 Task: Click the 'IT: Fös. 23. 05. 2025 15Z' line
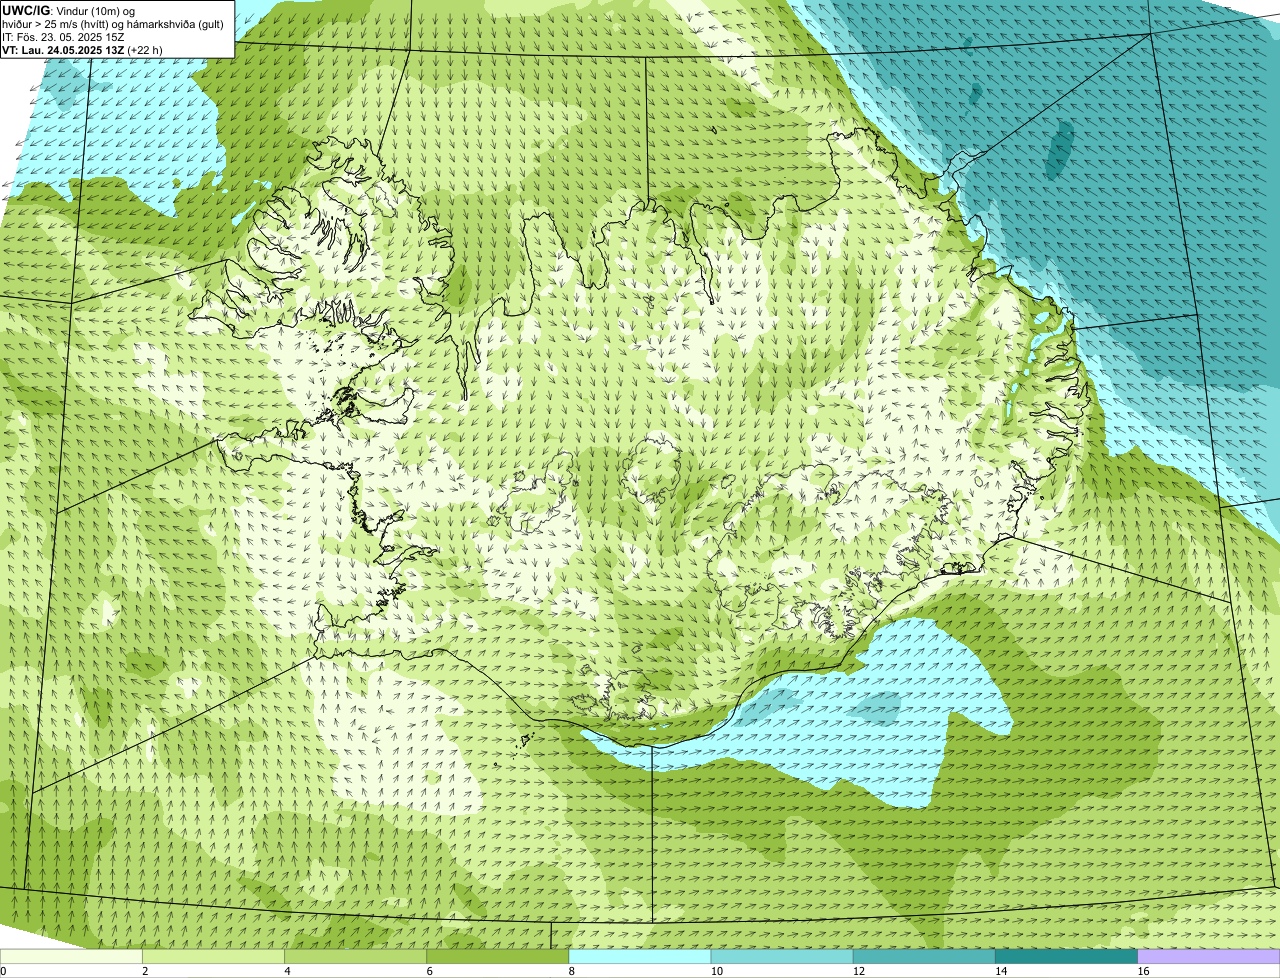[63, 37]
